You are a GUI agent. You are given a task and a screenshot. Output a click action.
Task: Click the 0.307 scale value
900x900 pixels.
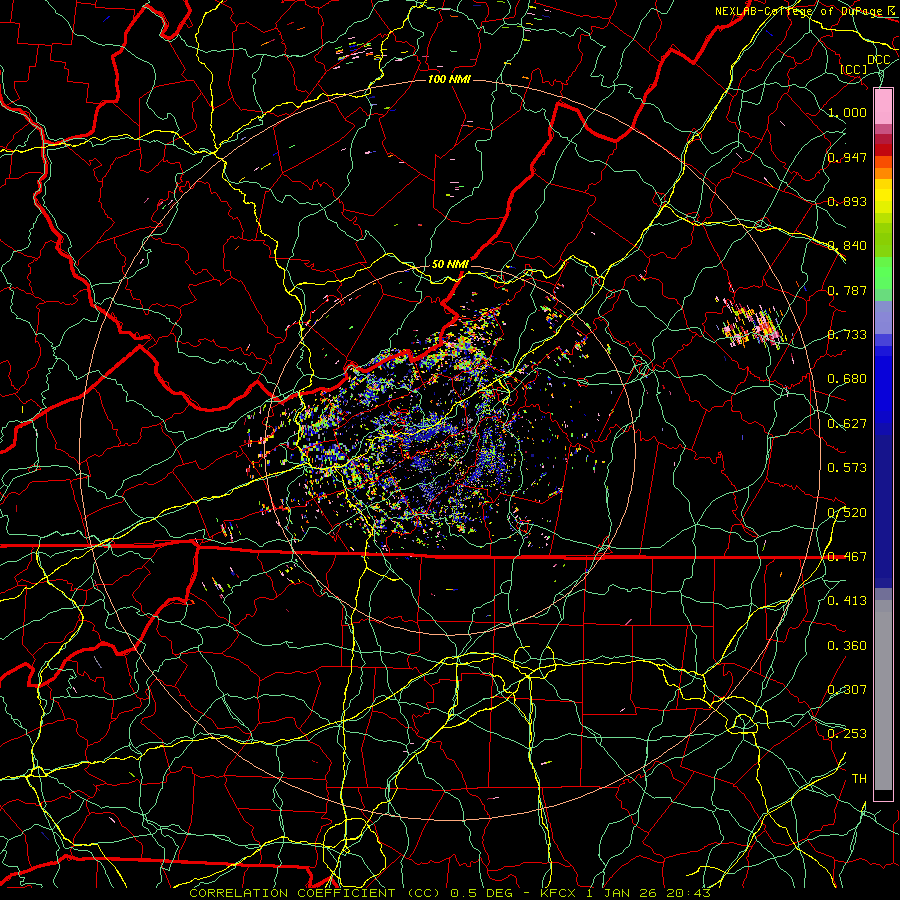tap(847, 690)
